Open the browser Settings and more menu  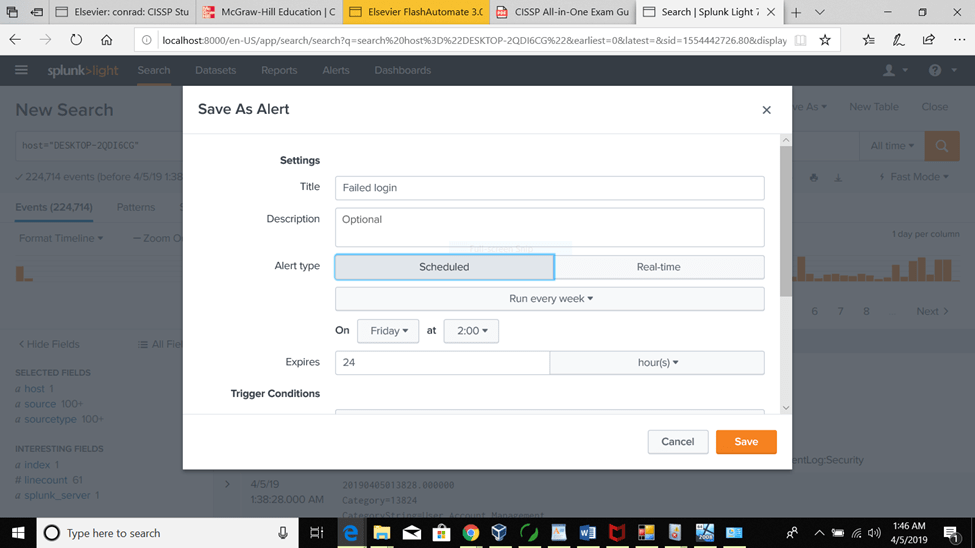[x=959, y=40]
